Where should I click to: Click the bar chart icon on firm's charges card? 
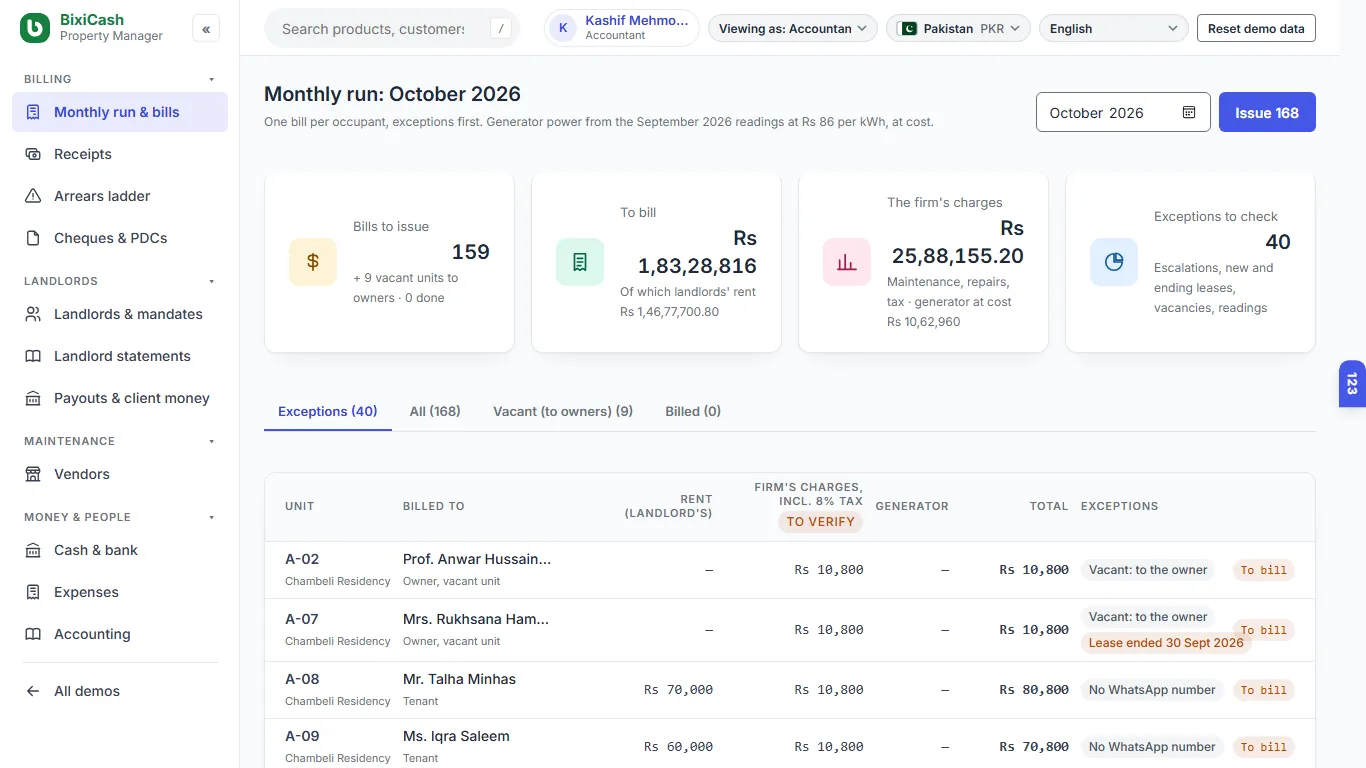point(847,262)
